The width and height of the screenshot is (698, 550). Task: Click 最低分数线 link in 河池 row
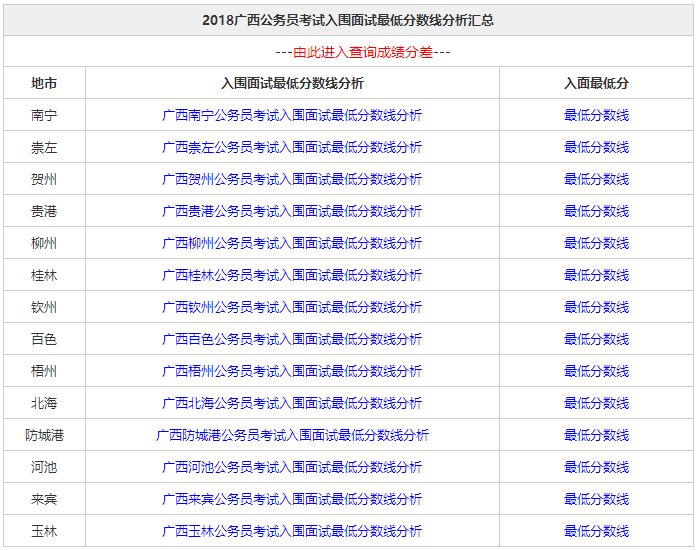[x=597, y=467]
